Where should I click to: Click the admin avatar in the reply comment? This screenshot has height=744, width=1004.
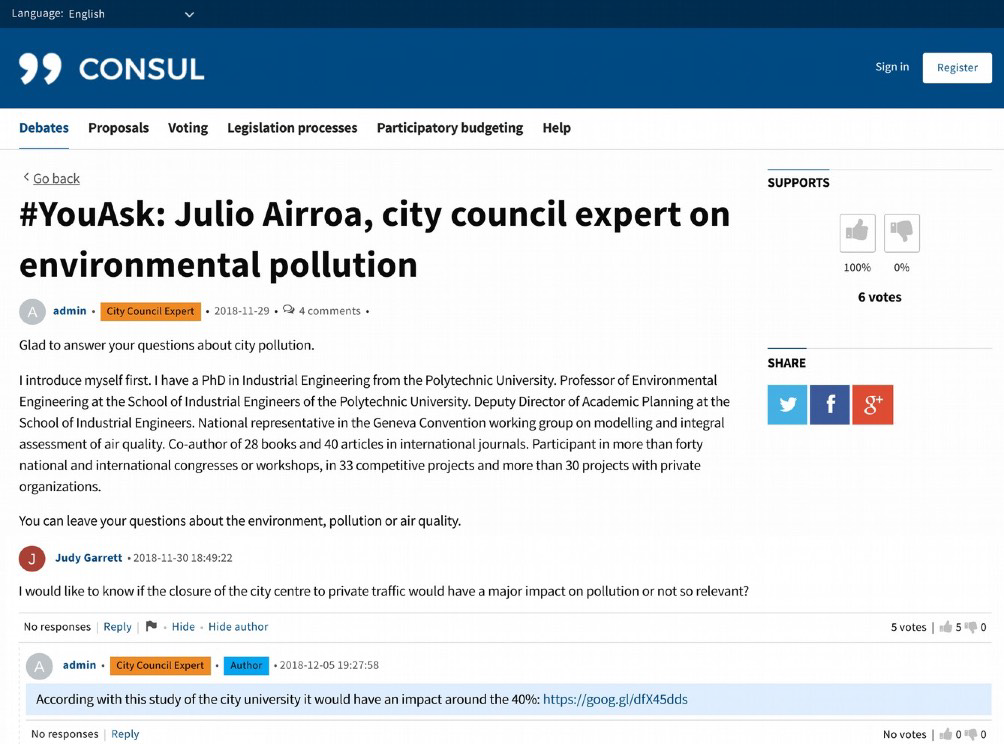tap(39, 667)
